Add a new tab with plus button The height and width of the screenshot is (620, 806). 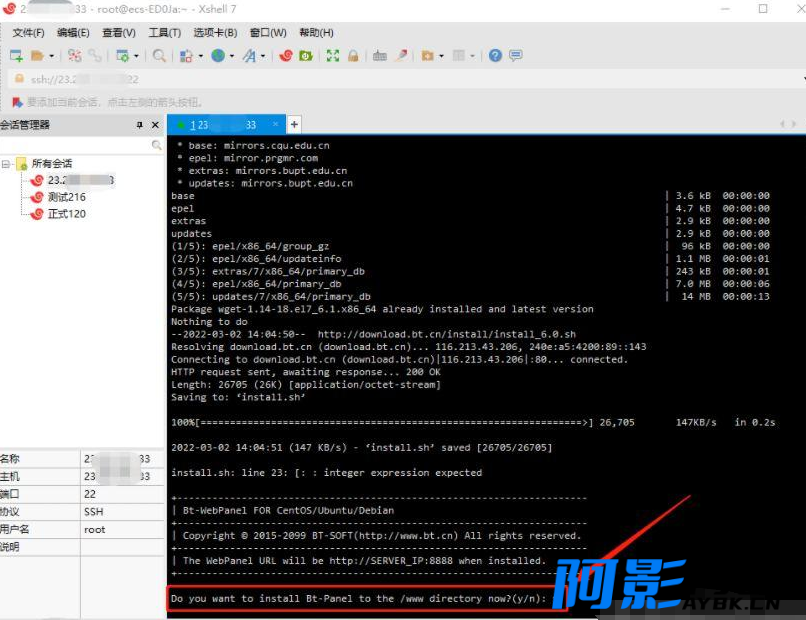coord(294,124)
